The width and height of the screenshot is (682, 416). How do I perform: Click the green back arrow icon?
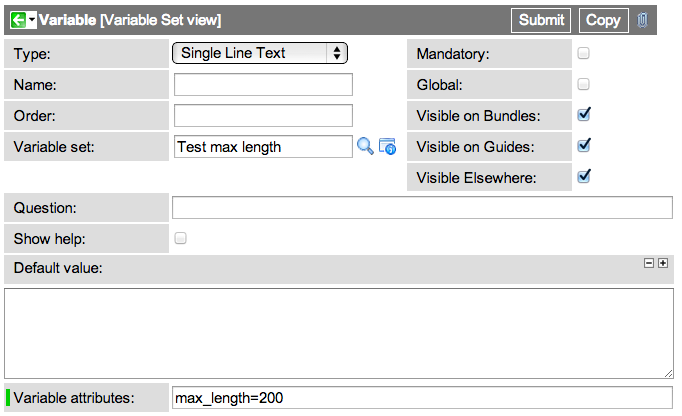pyautogui.click(x=18, y=20)
